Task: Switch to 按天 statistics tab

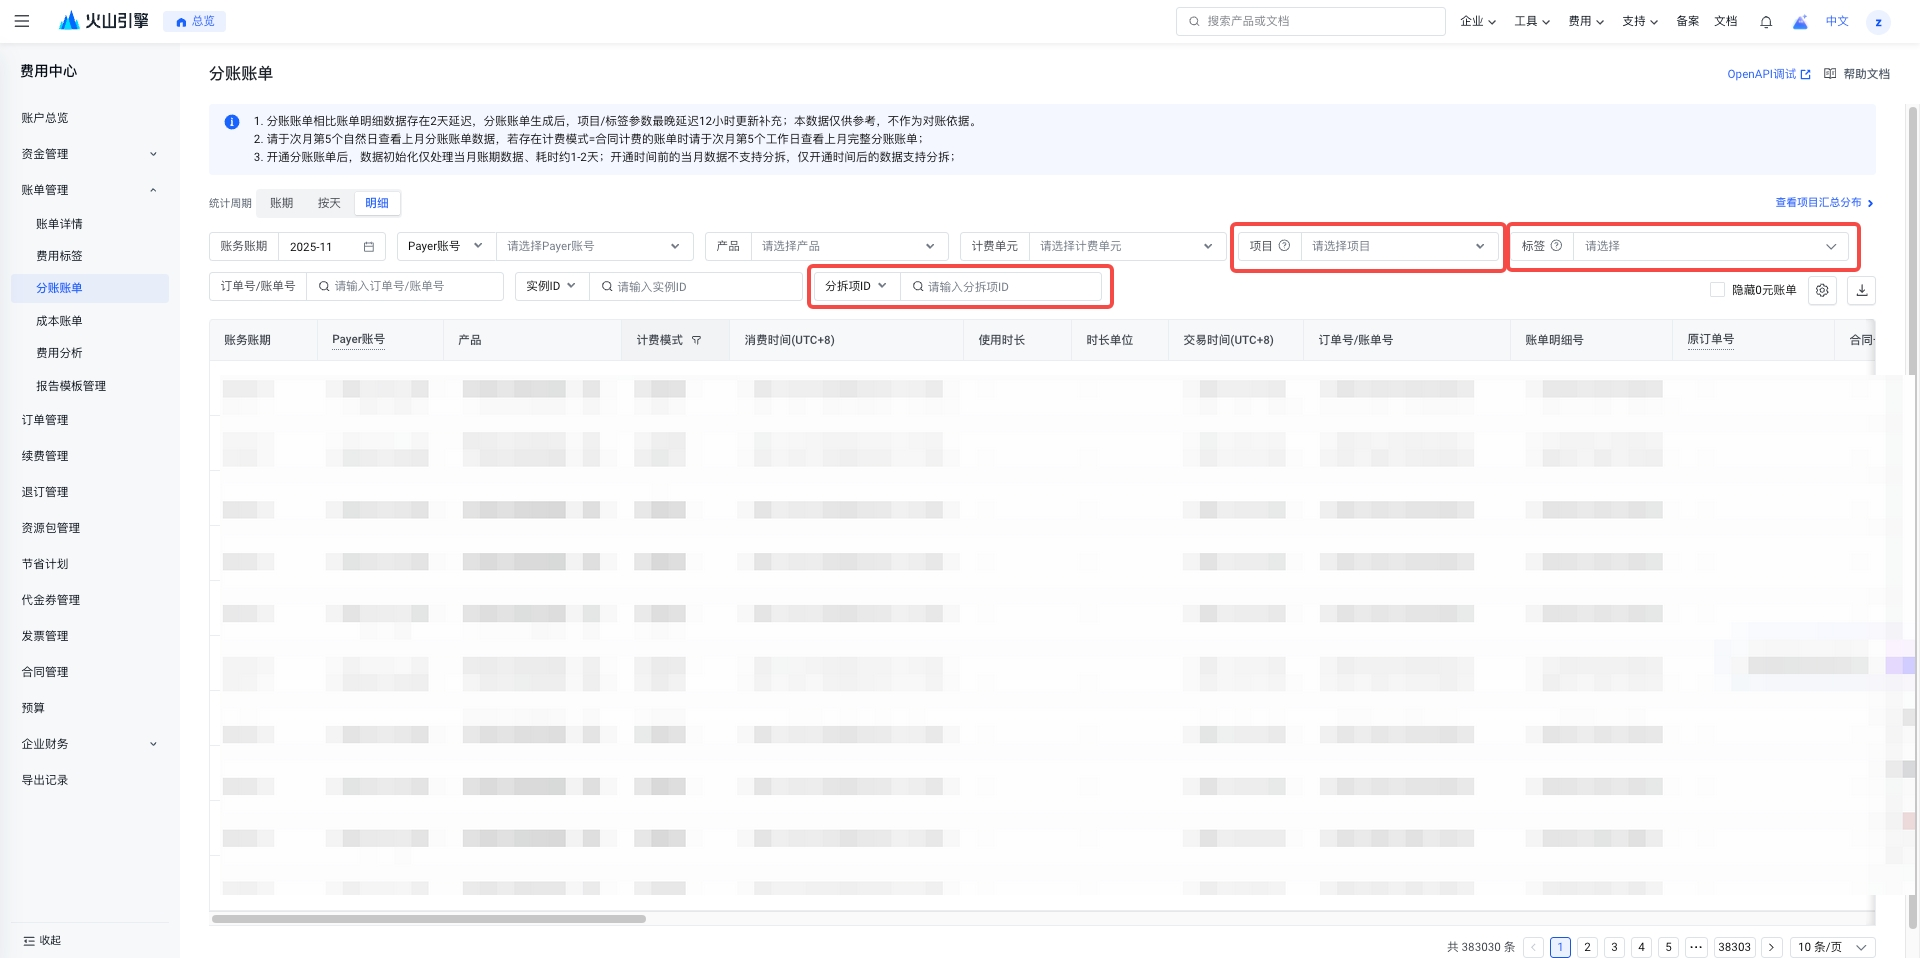Action: point(329,203)
